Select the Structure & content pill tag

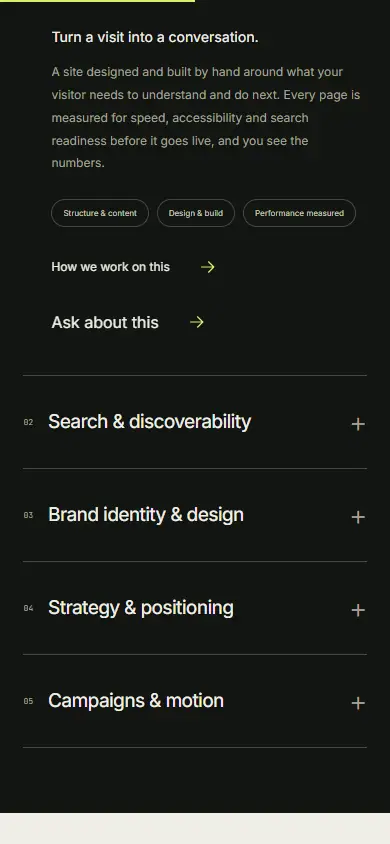[100, 213]
